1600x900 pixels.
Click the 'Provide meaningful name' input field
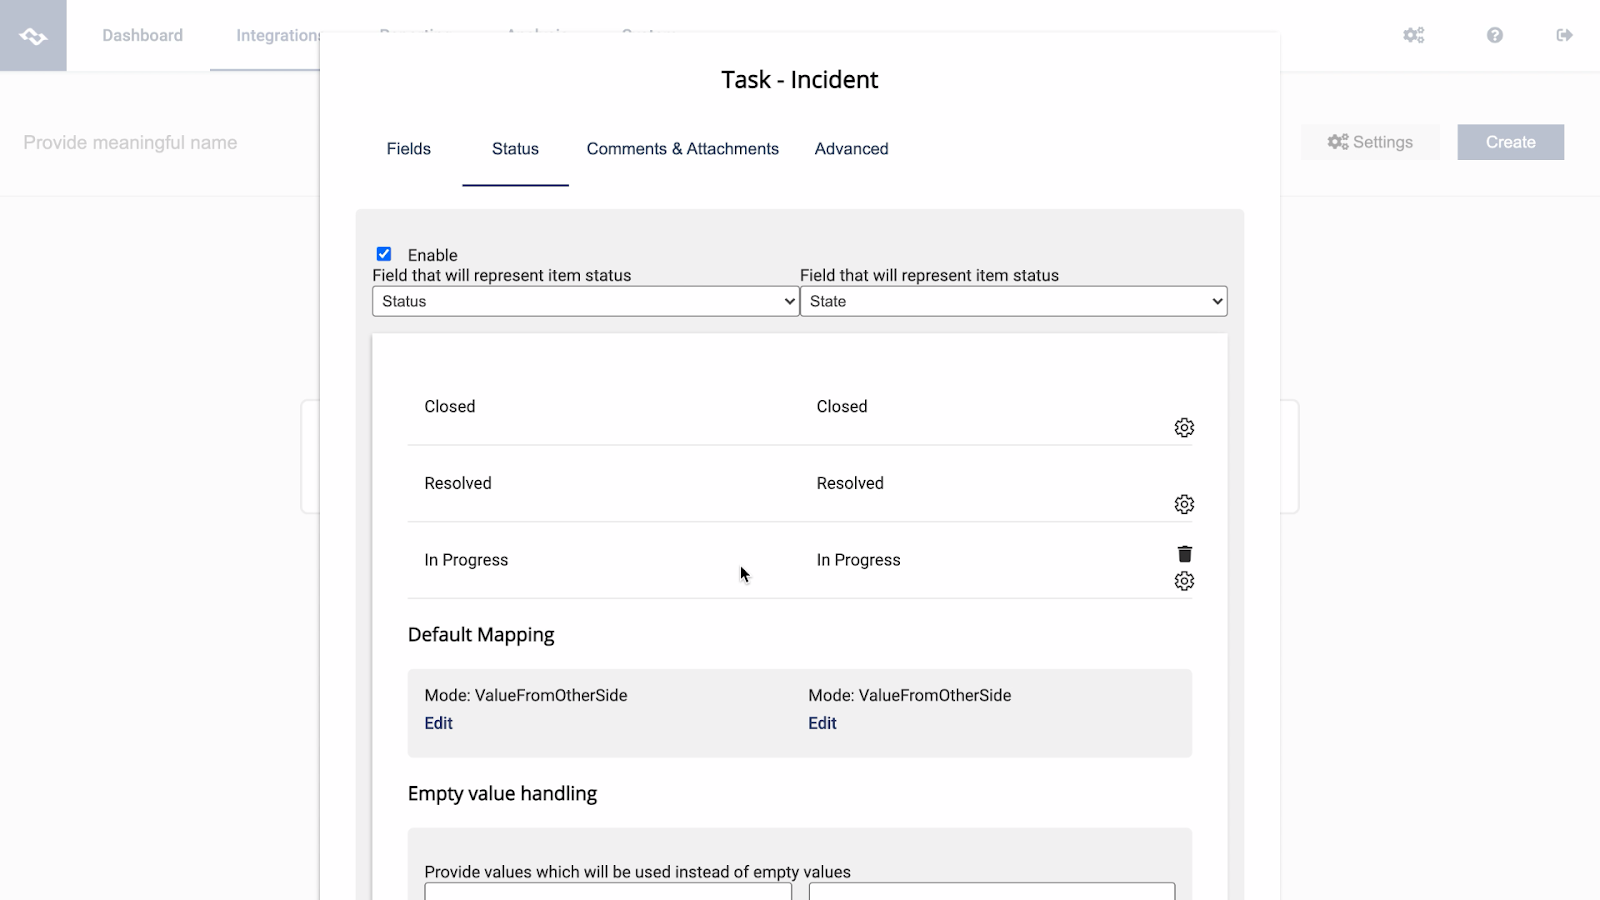pos(130,142)
